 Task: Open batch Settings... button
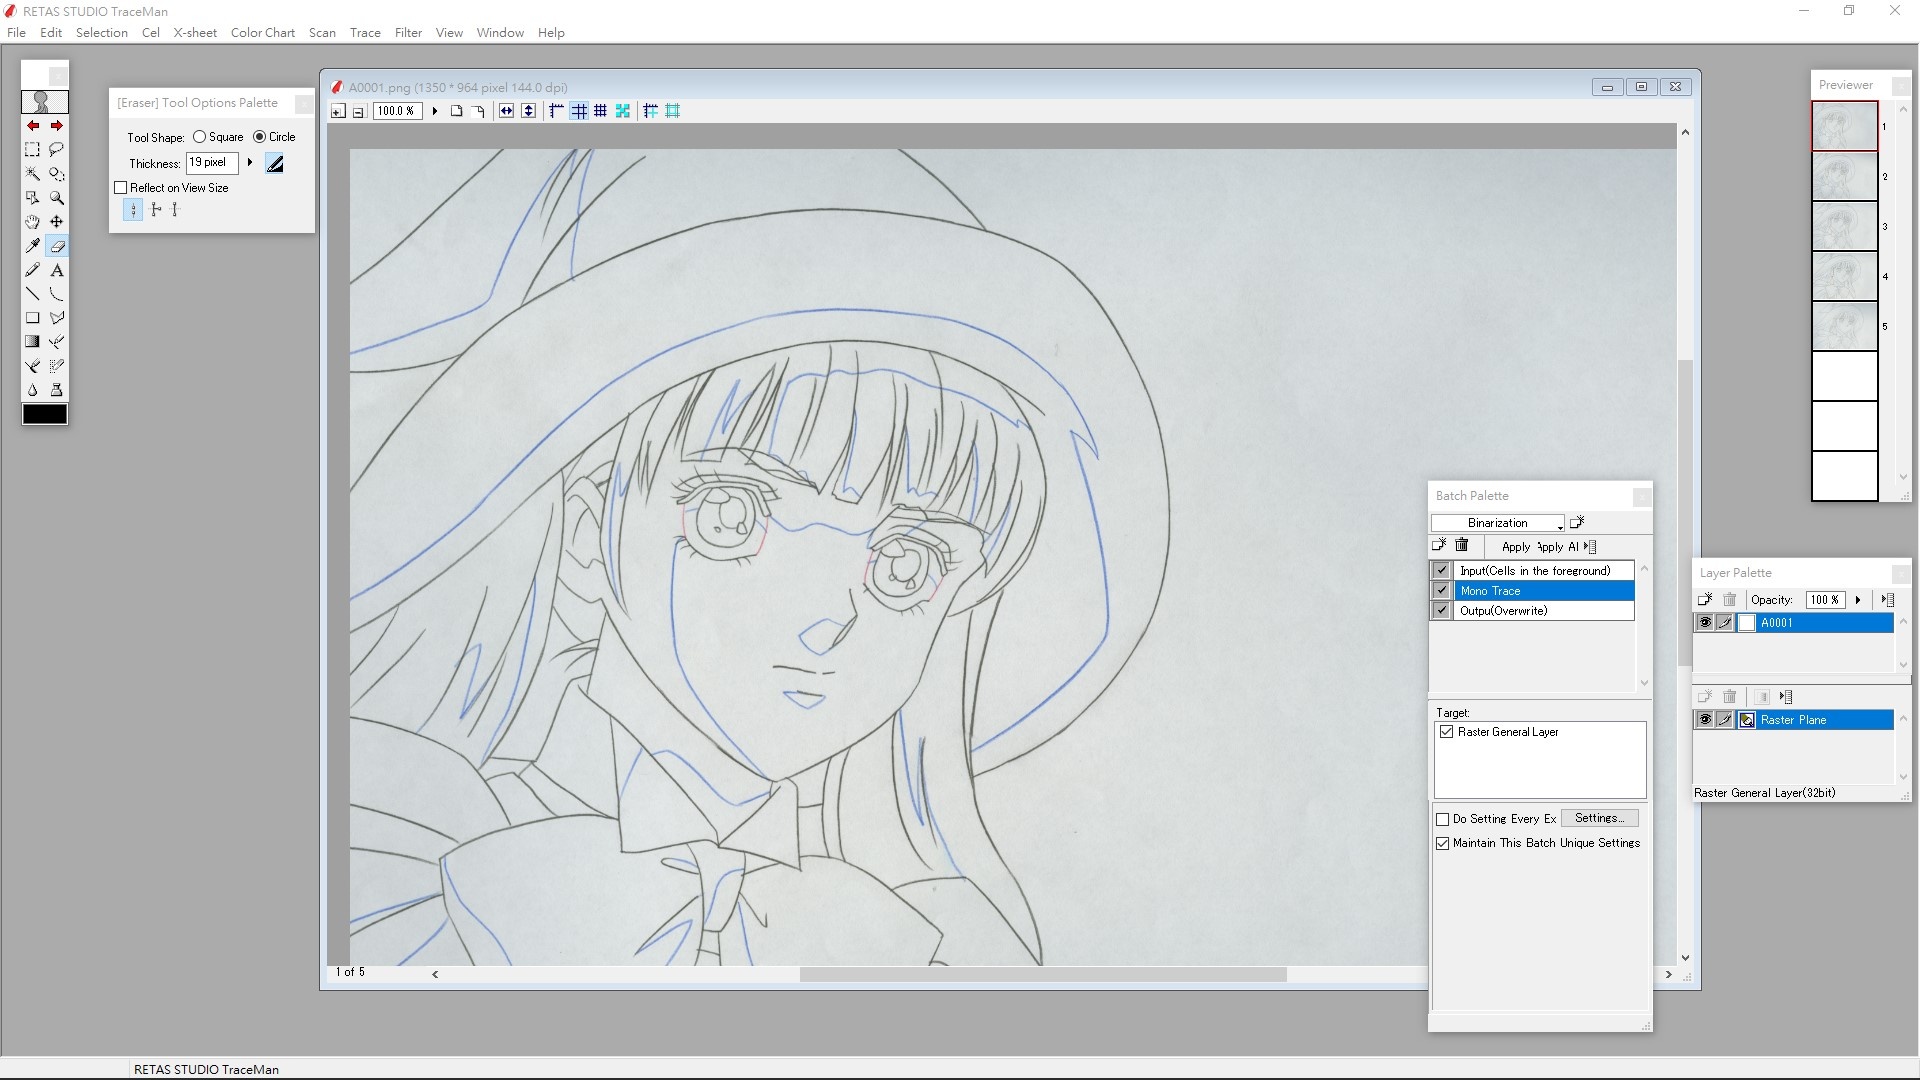[x=1599, y=818]
